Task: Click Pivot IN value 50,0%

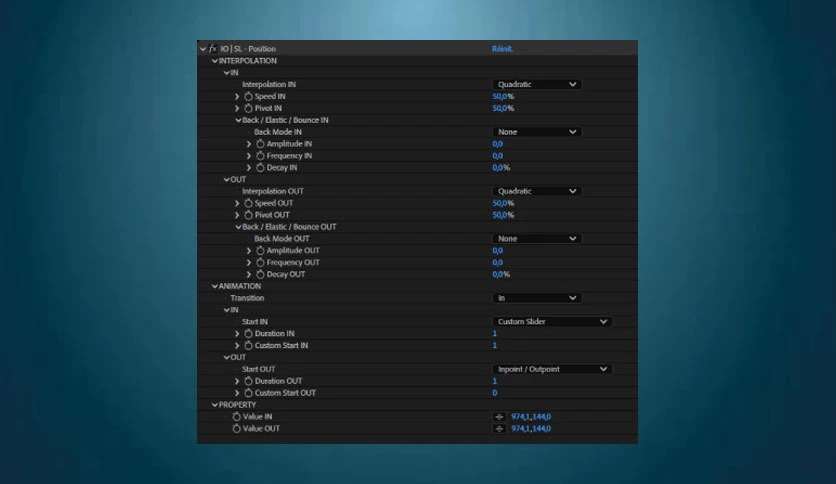Action: click(x=503, y=108)
